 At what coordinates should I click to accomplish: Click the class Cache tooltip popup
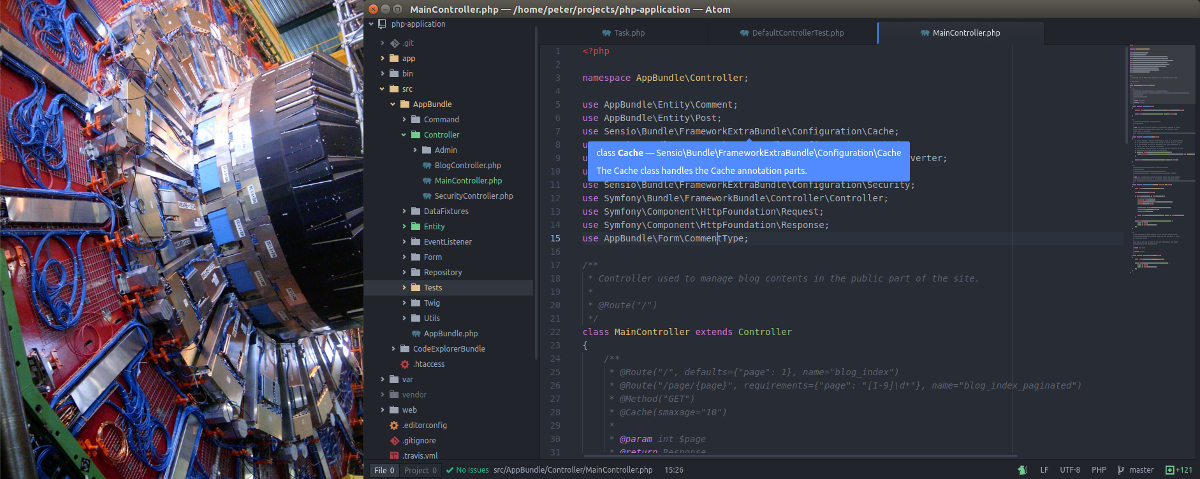(749, 162)
